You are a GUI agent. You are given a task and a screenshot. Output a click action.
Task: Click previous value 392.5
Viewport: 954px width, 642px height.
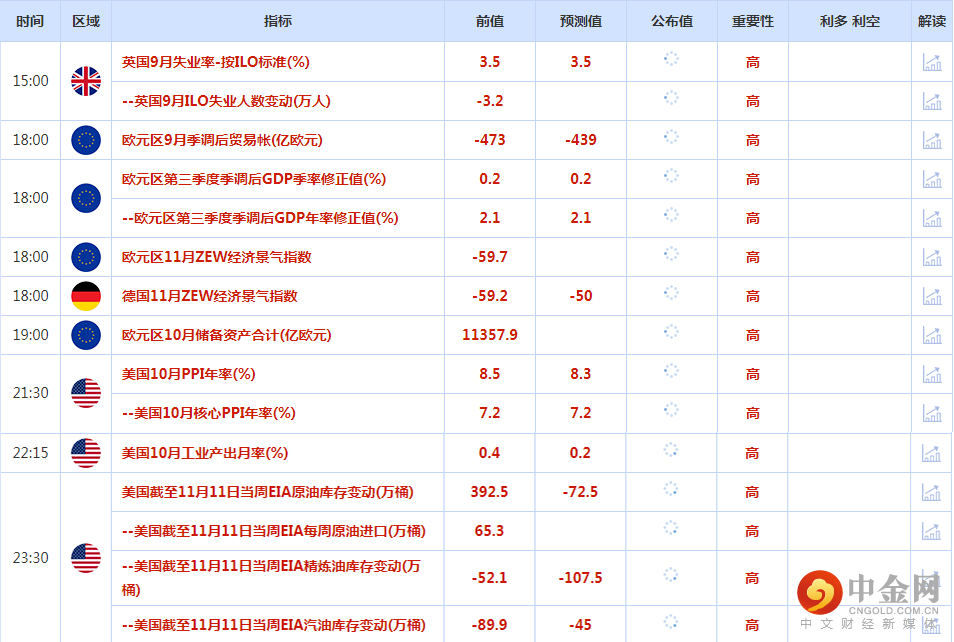coord(489,492)
